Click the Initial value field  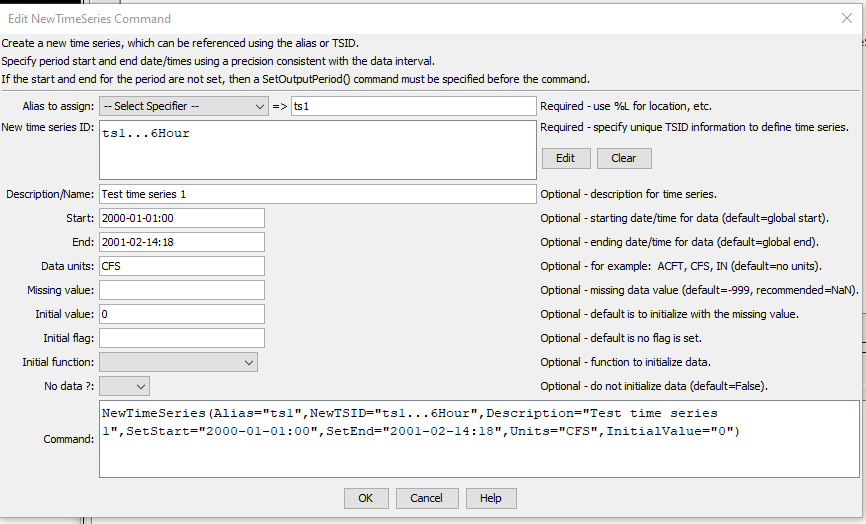182,314
